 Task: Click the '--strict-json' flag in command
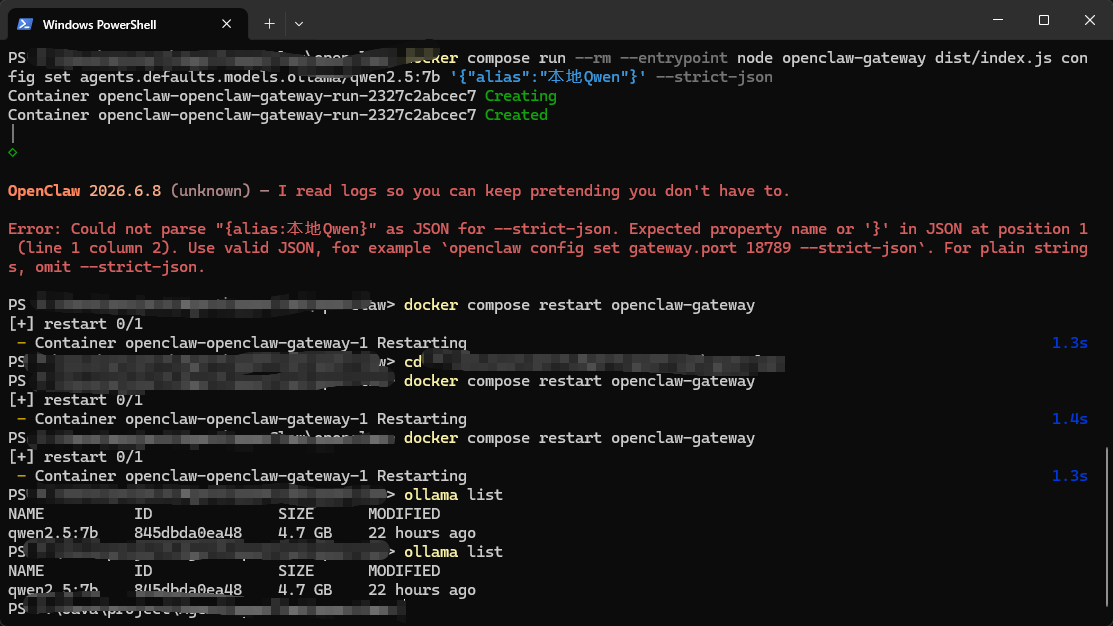click(713, 77)
